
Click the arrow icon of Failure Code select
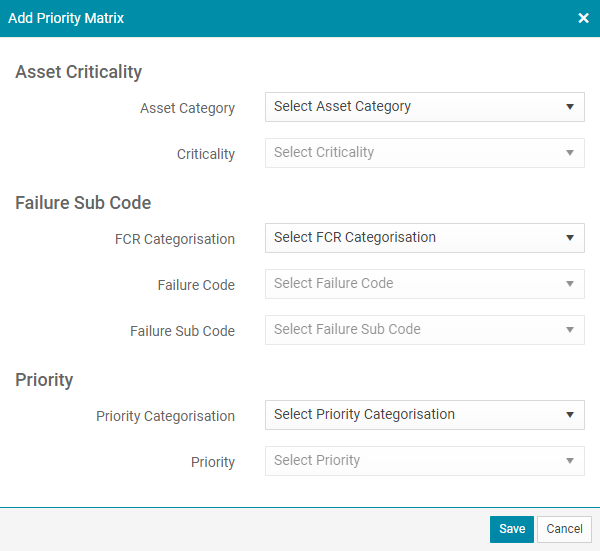pos(570,284)
